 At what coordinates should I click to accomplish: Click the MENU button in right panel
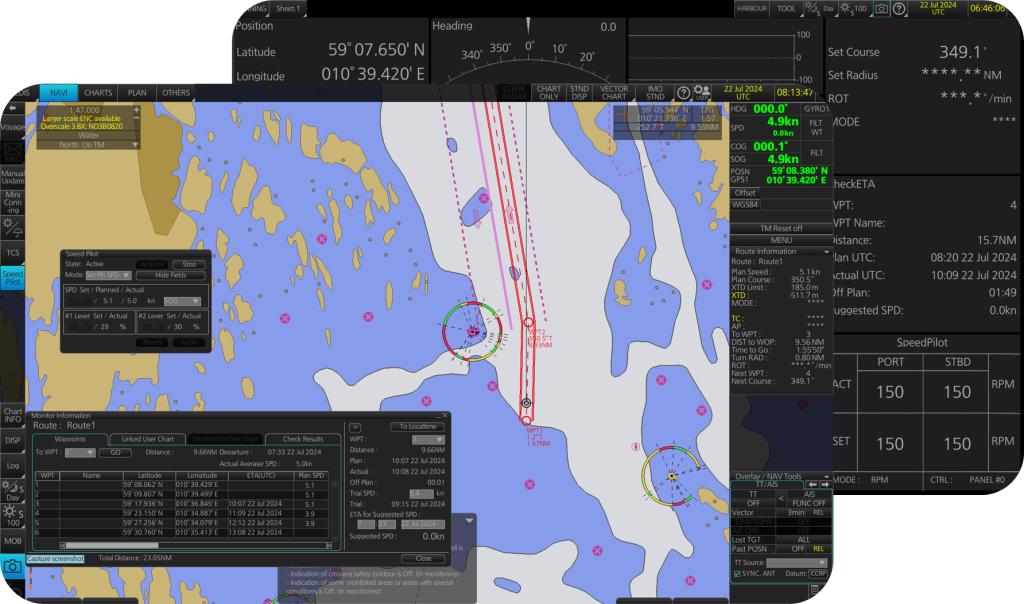pos(781,240)
